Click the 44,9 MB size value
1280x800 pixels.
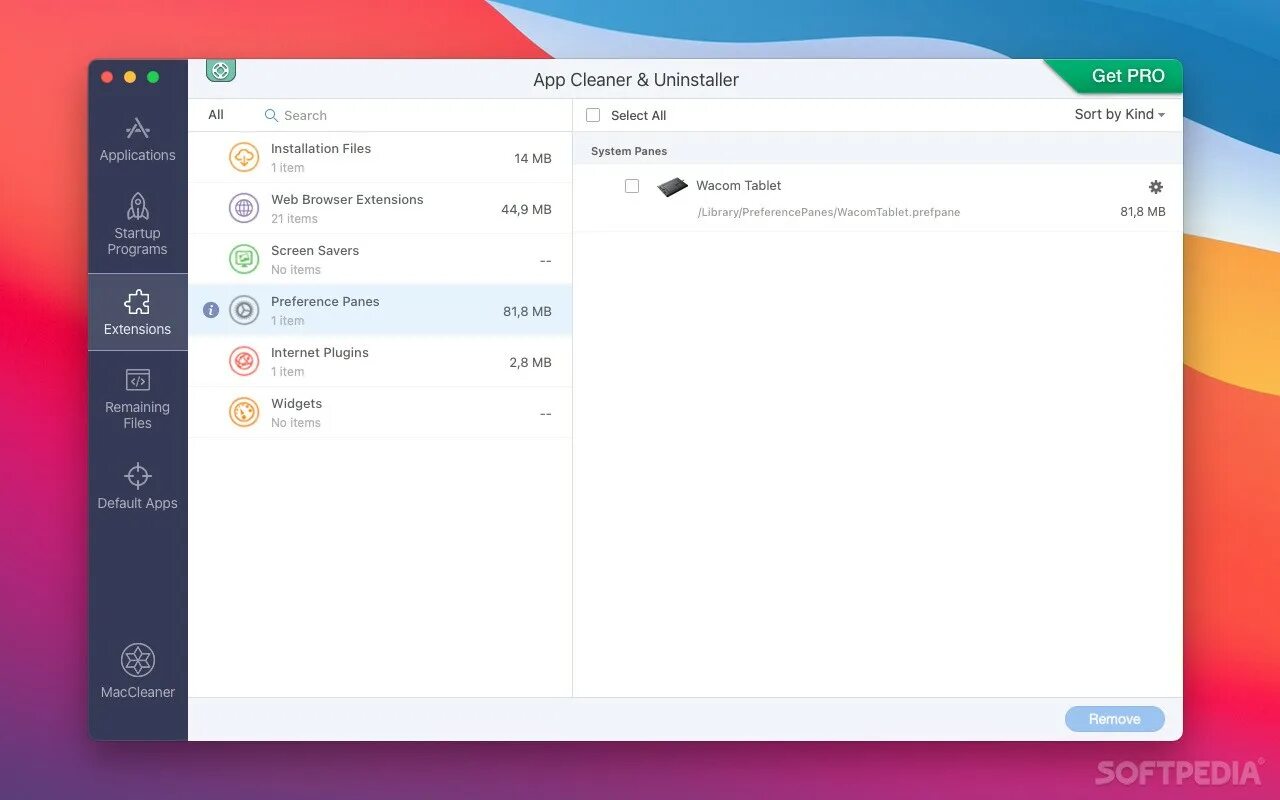(526, 209)
